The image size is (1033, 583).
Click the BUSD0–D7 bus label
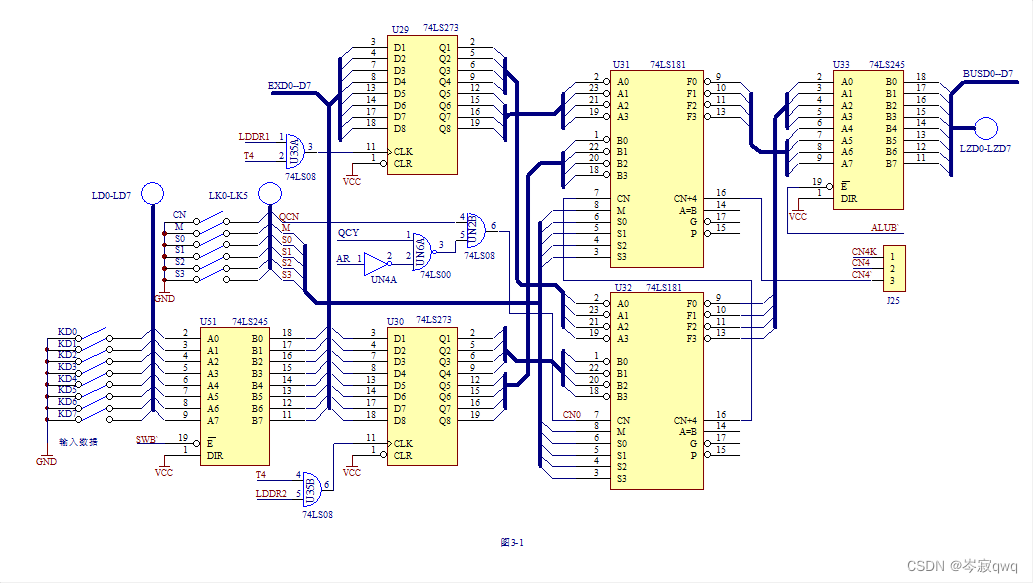click(988, 74)
